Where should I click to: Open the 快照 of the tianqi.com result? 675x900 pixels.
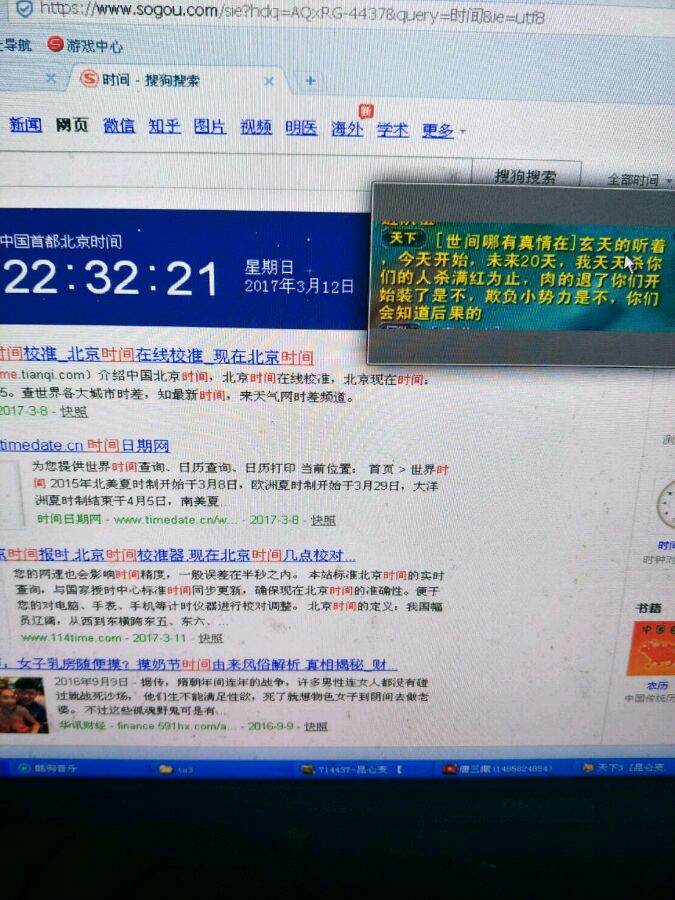pyautogui.click(x=74, y=412)
